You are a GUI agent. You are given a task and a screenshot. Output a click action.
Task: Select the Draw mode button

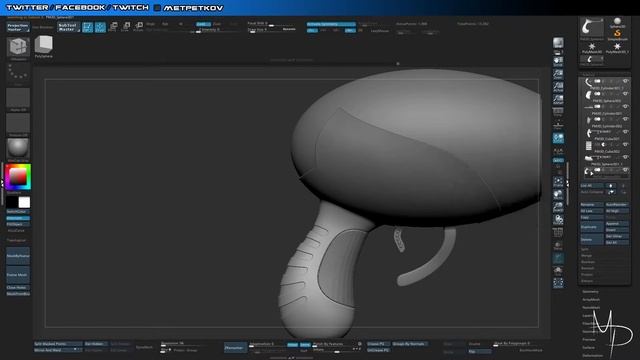point(100,27)
